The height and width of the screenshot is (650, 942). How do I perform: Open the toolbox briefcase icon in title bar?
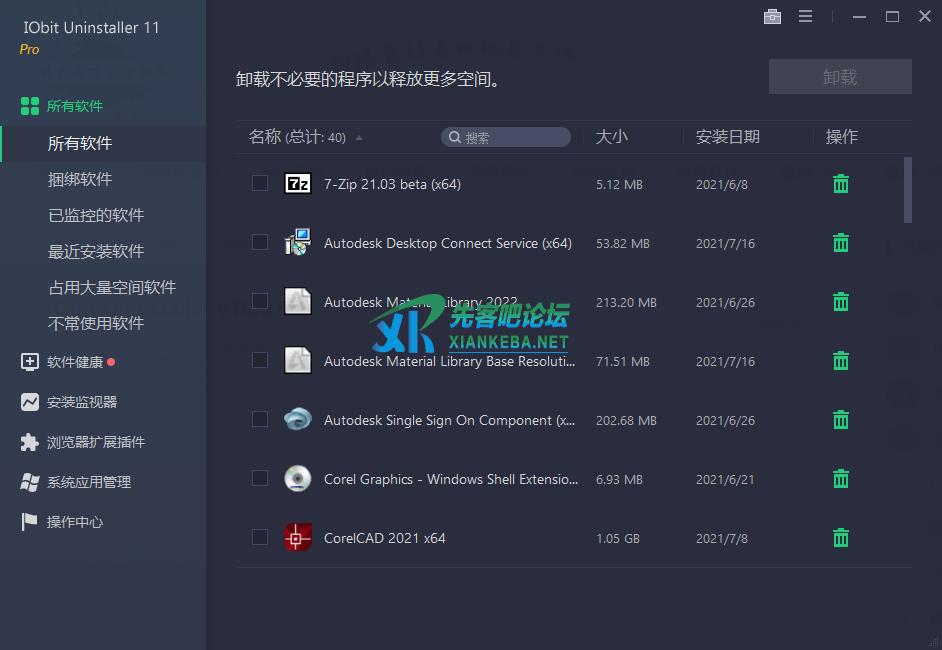(x=772, y=16)
